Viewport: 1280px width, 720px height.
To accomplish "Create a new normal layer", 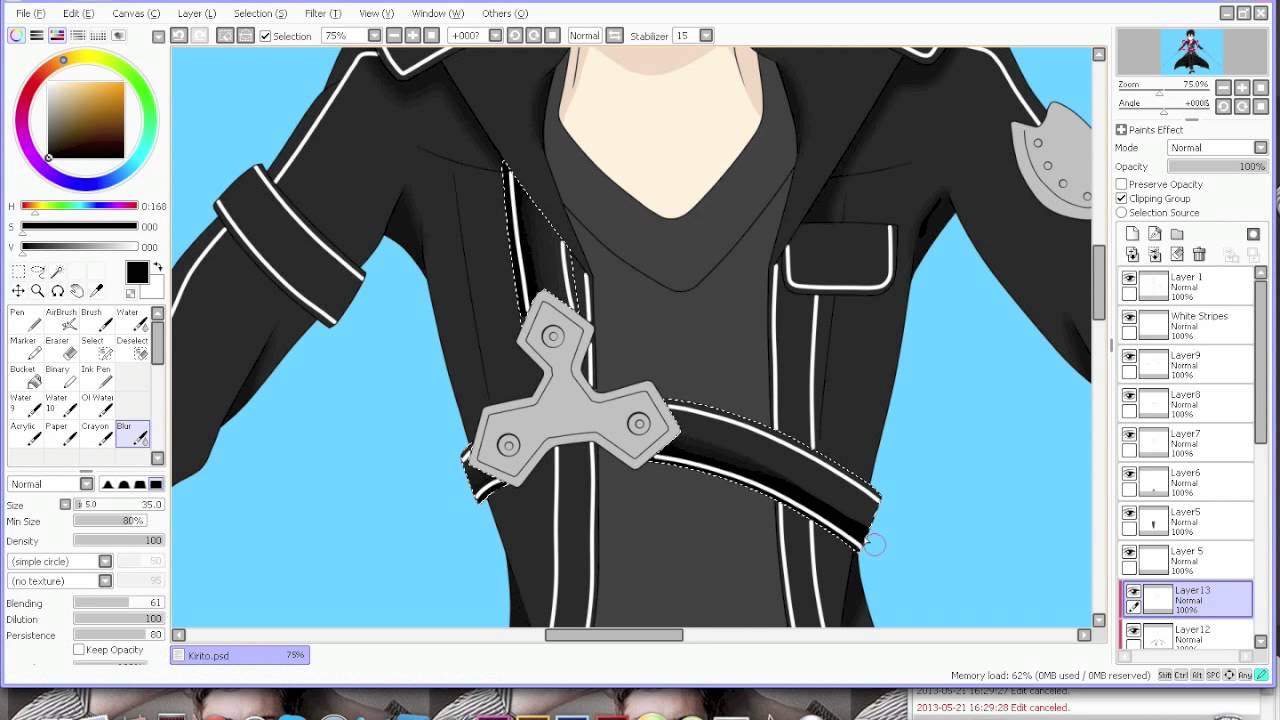I will (1132, 234).
